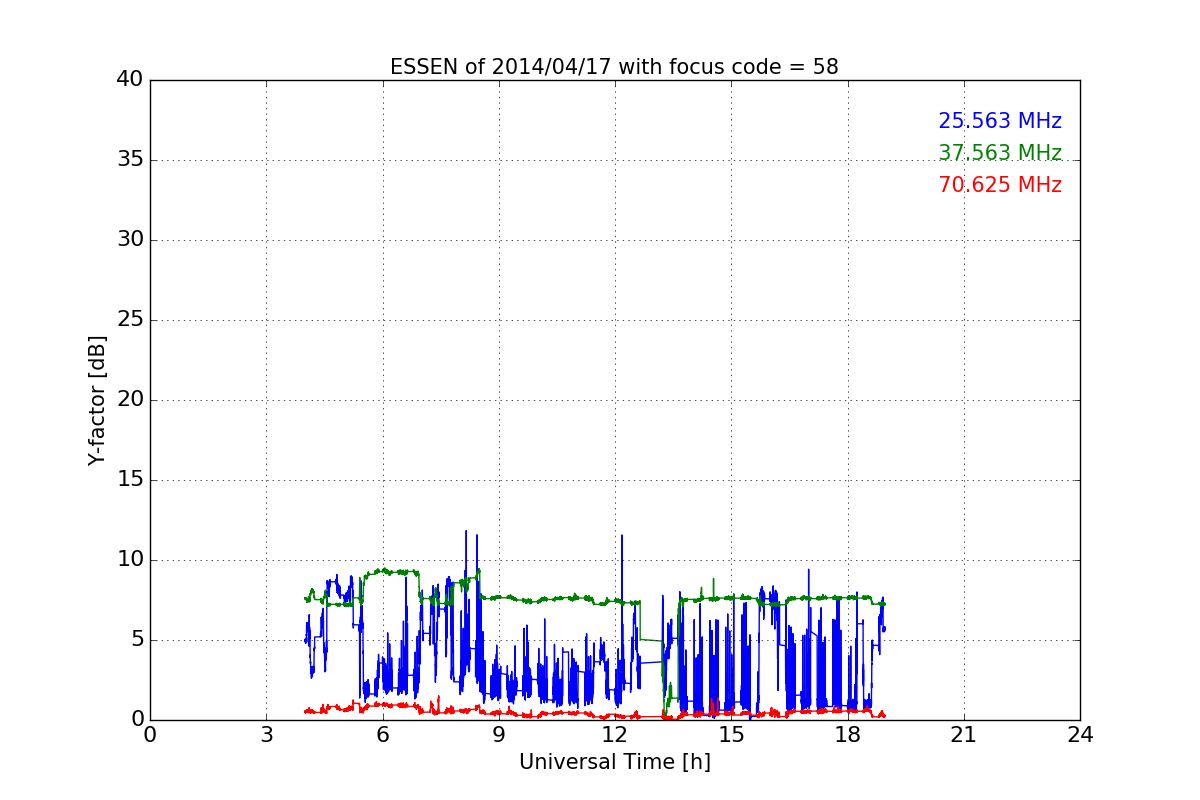Click y-axis tick value 30
This screenshot has width=1200, height=800.
[x=130, y=240]
